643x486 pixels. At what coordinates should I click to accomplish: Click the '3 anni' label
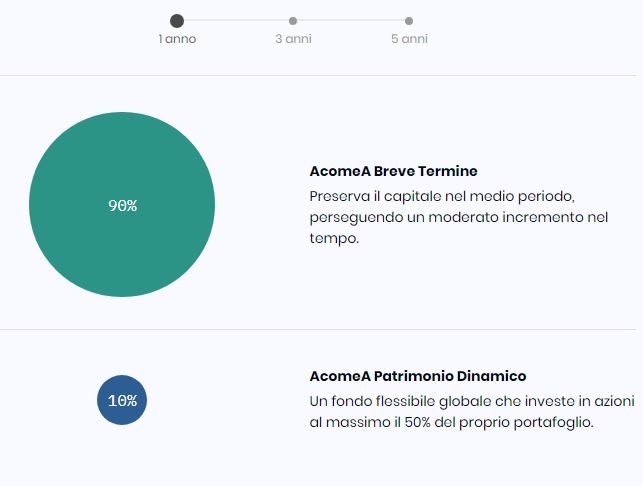pos(294,39)
